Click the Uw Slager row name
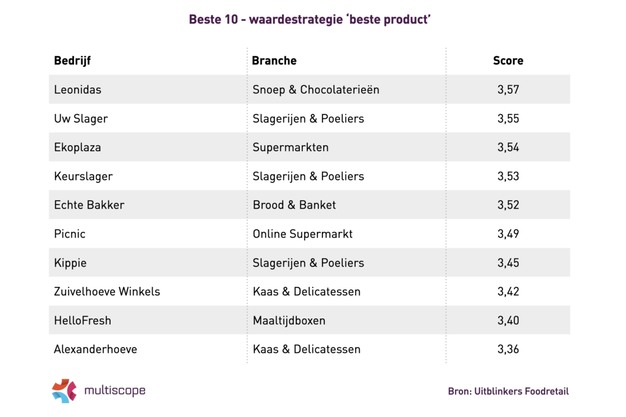Image resolution: width=626 pixels, height=417 pixels. coord(80,119)
